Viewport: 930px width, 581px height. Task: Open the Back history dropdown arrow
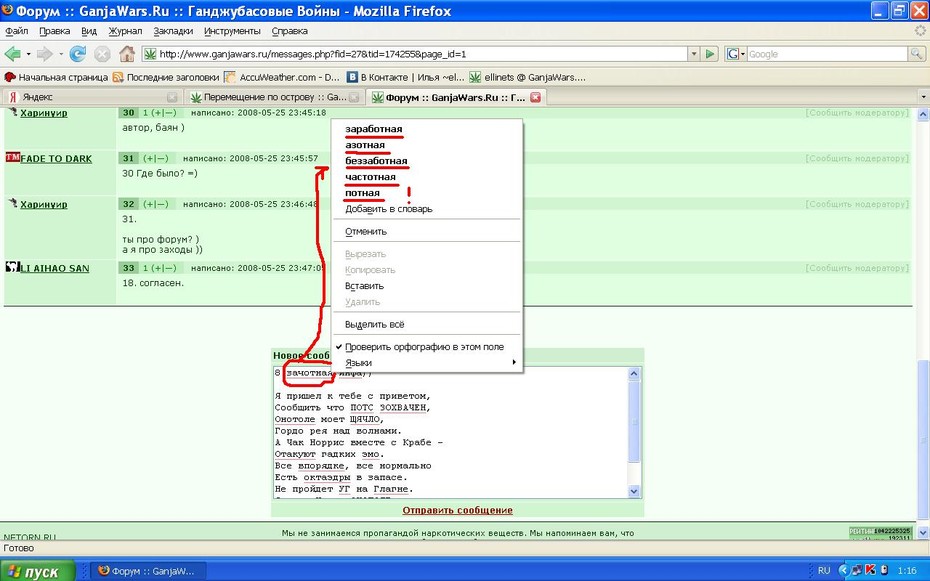[x=28, y=54]
